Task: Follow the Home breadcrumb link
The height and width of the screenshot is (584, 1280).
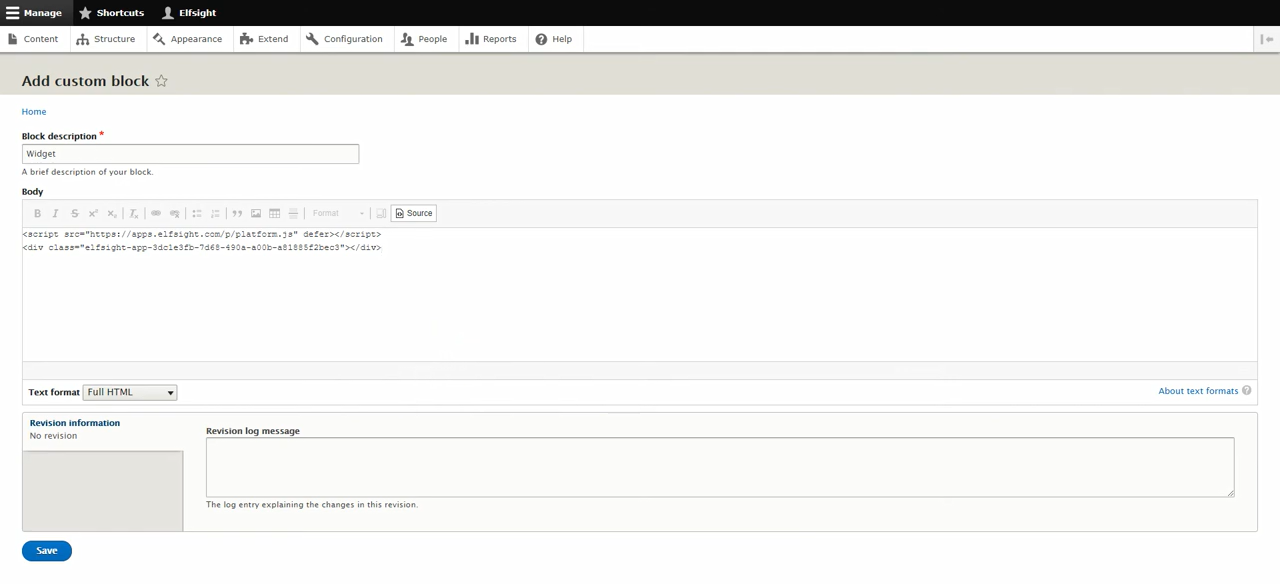Action: tap(34, 112)
